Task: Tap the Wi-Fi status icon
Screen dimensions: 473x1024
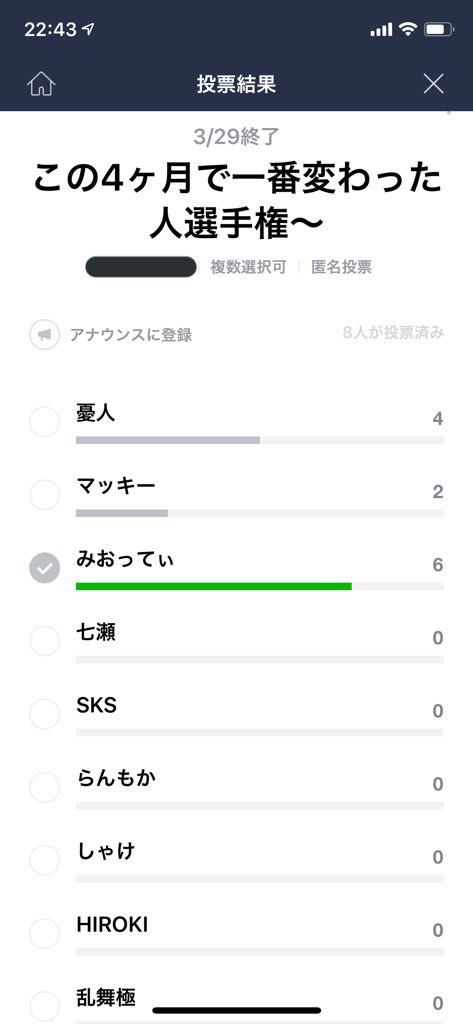Action: pos(408,29)
